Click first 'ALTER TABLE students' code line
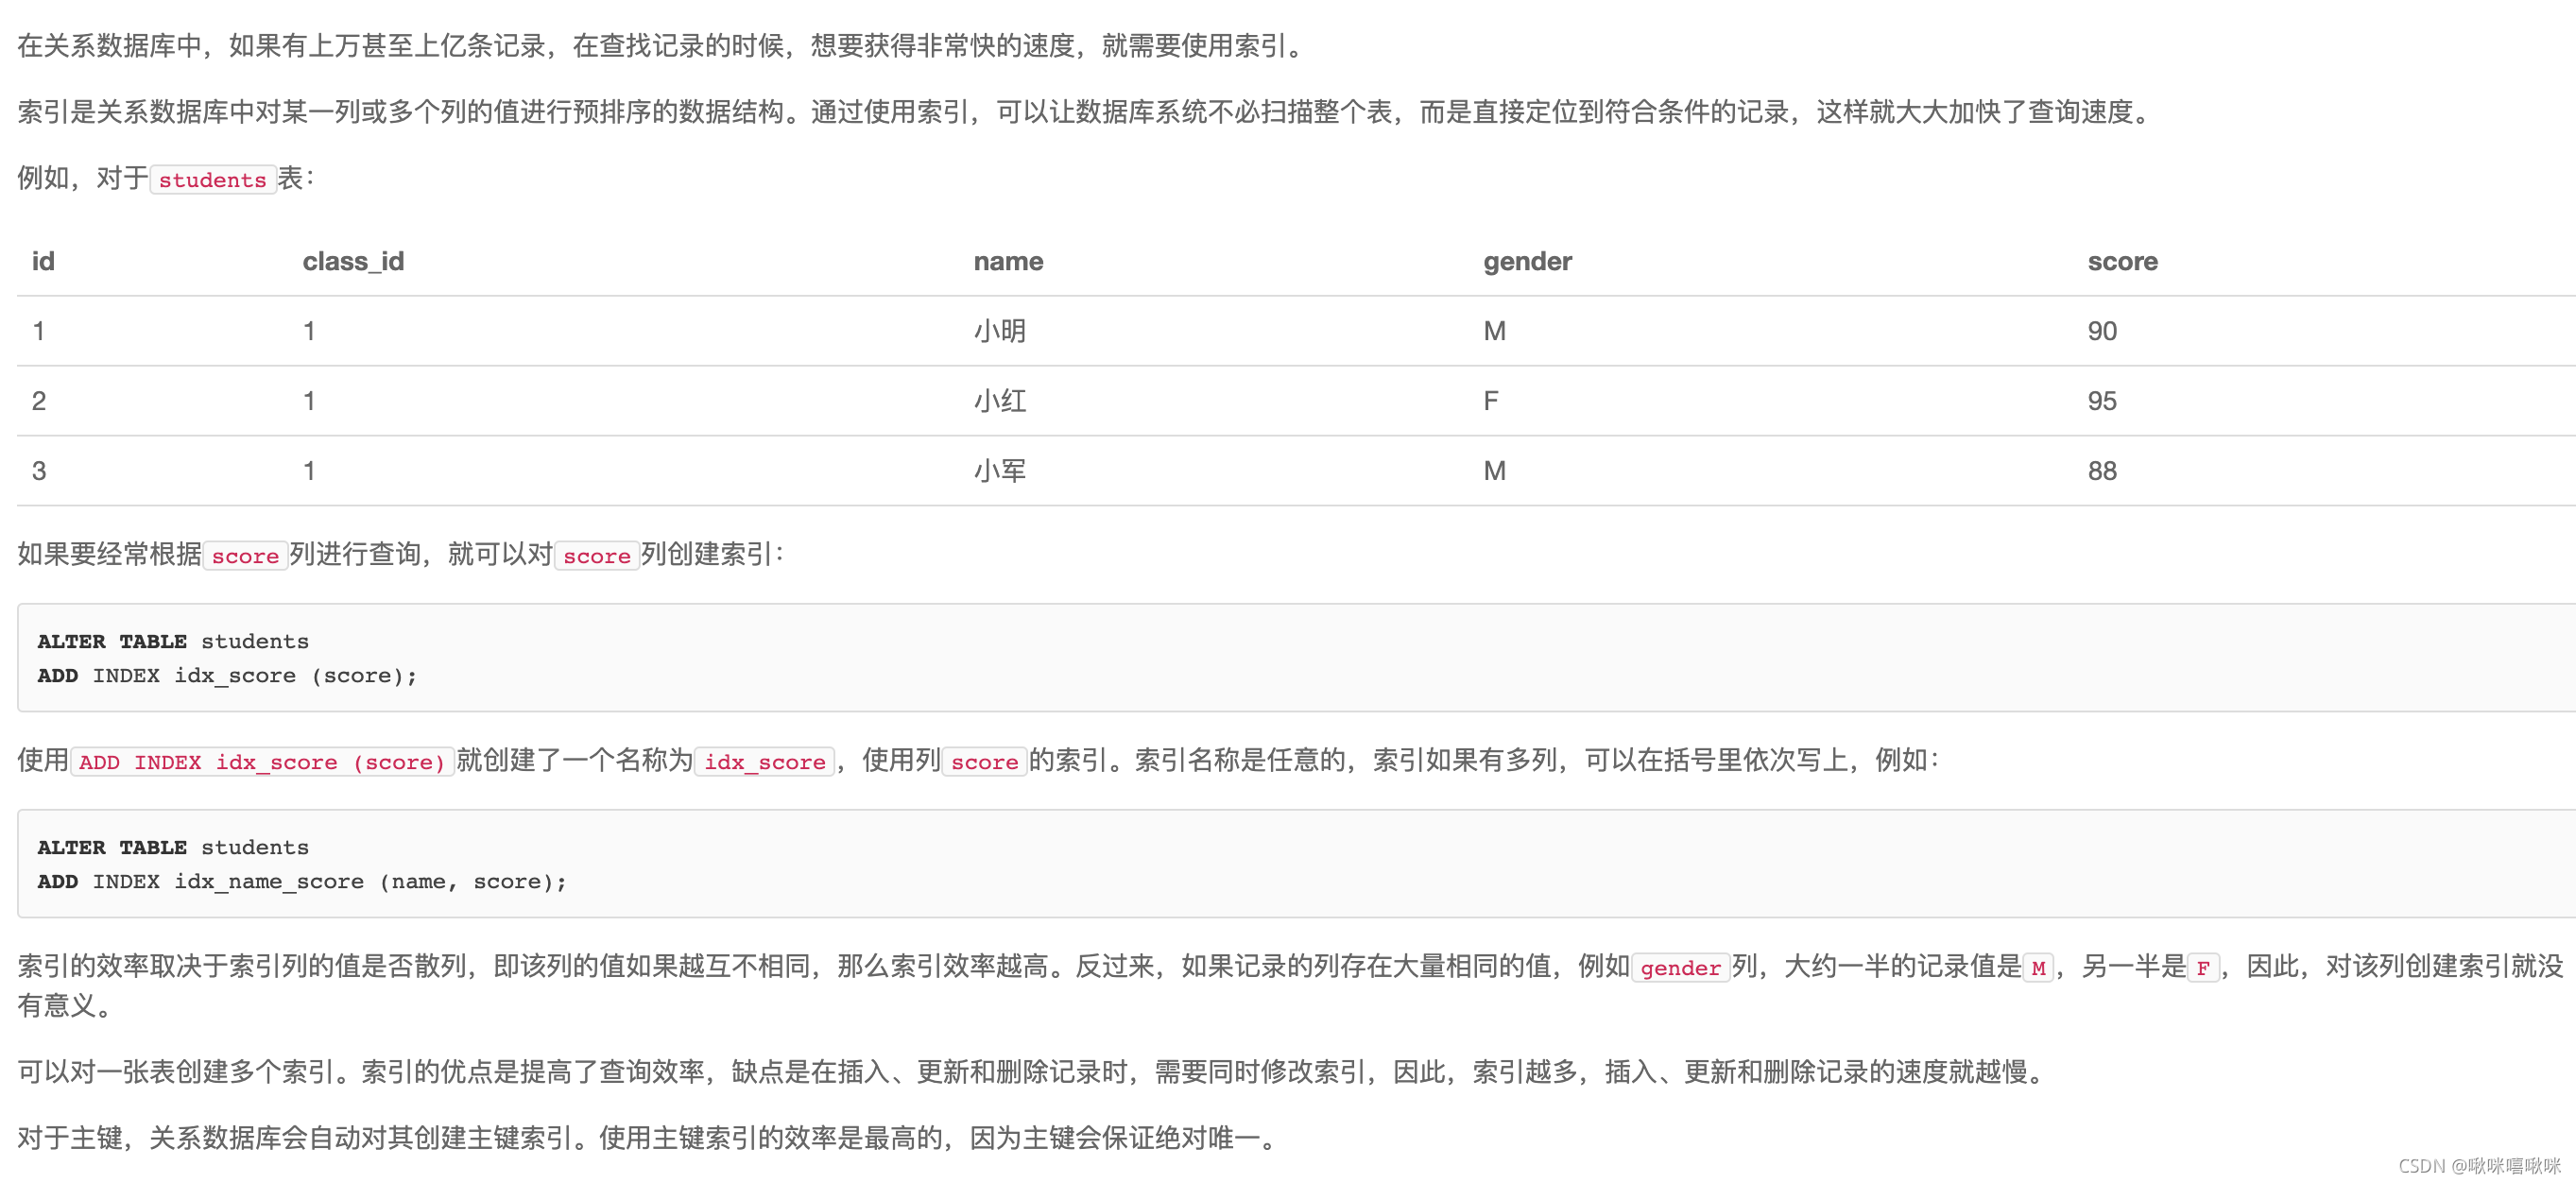 click(x=173, y=642)
